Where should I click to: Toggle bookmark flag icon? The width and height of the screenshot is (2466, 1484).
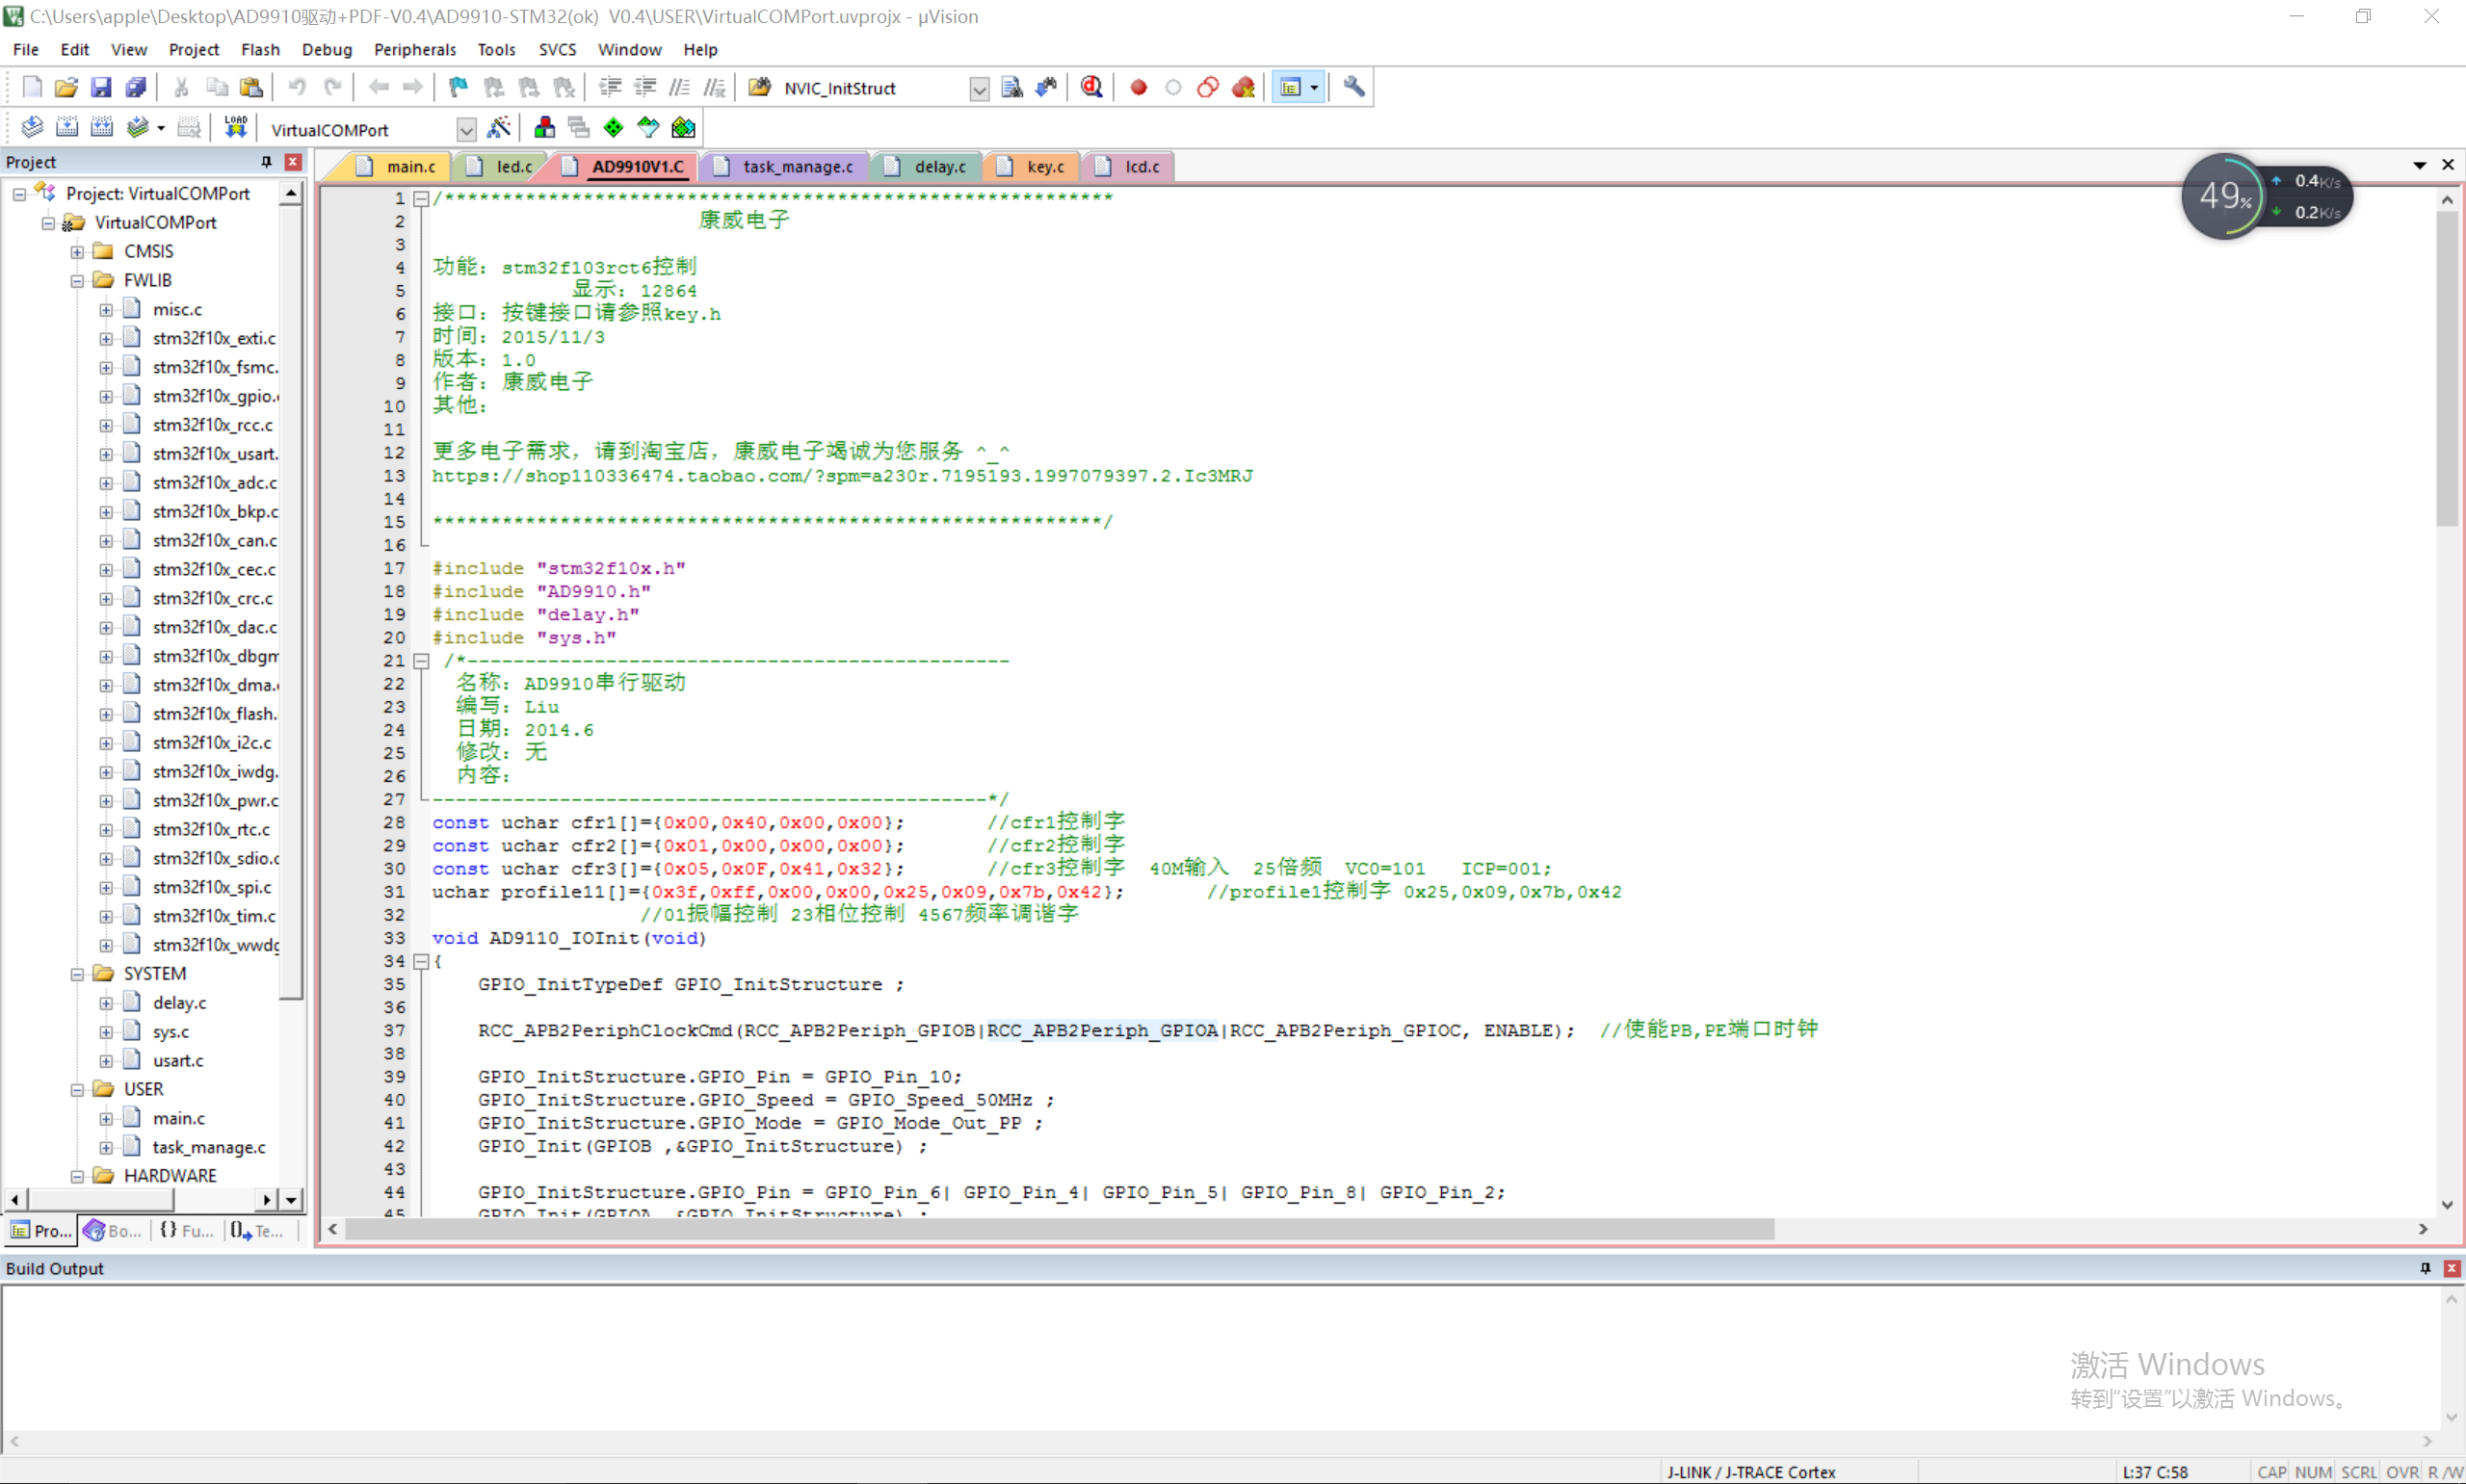[458, 88]
